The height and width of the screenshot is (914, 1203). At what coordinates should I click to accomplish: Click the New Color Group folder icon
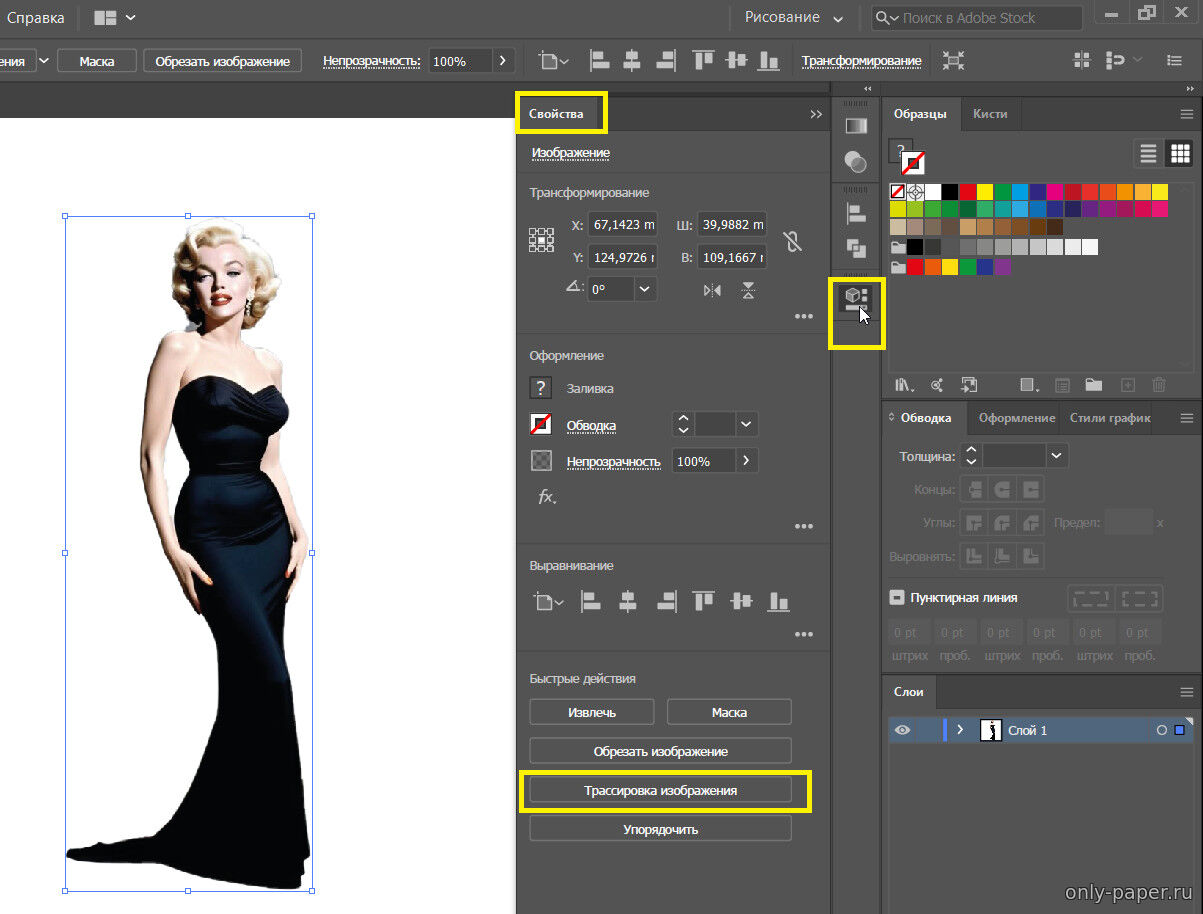(1093, 384)
